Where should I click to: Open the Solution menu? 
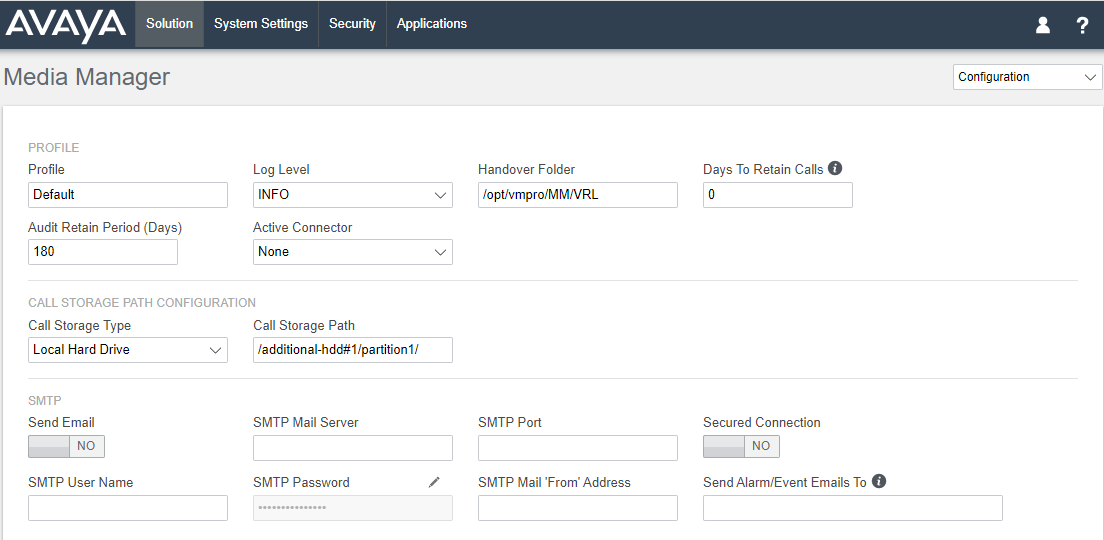(170, 24)
